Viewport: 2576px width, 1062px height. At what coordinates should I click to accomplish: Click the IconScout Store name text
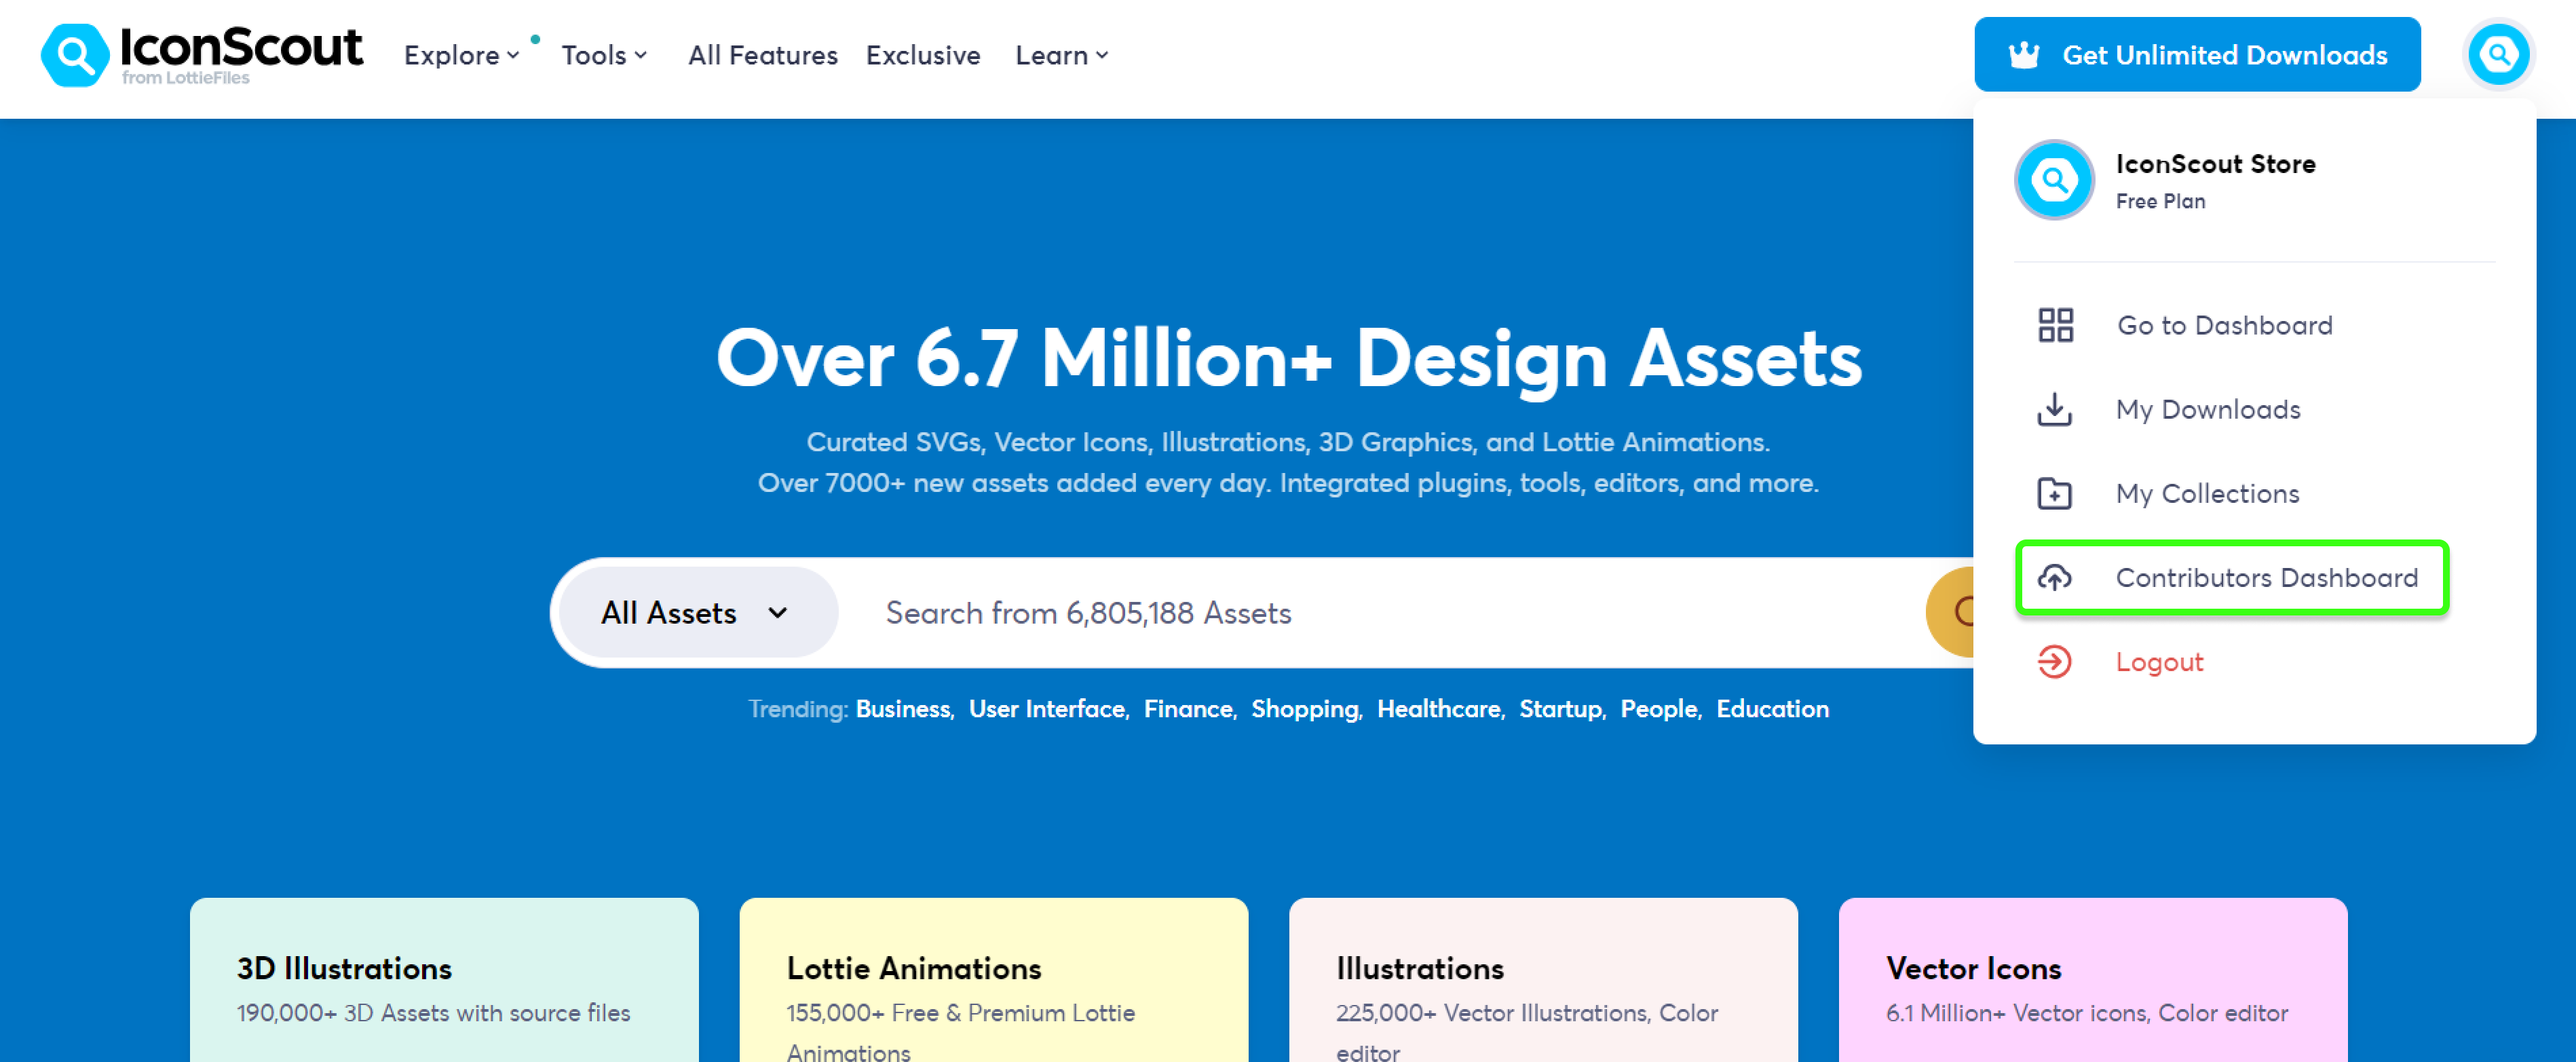pos(2215,164)
